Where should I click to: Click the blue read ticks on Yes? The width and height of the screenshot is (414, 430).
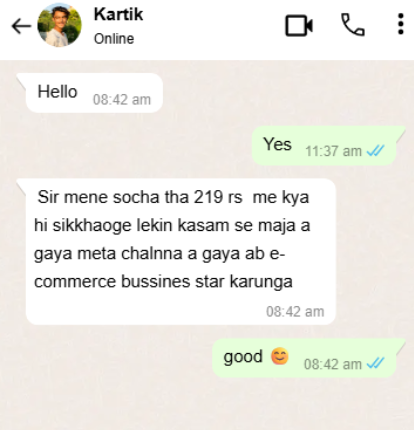point(375,151)
